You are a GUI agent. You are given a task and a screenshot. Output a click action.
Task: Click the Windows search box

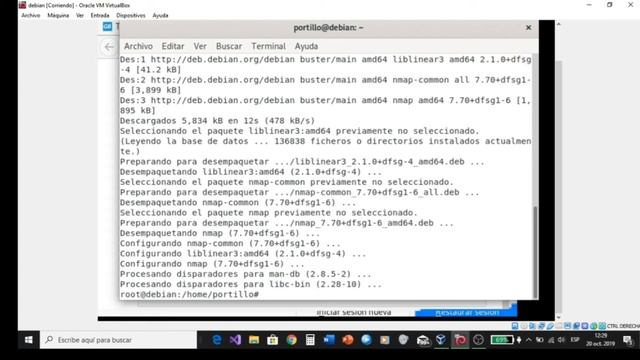coord(118,340)
